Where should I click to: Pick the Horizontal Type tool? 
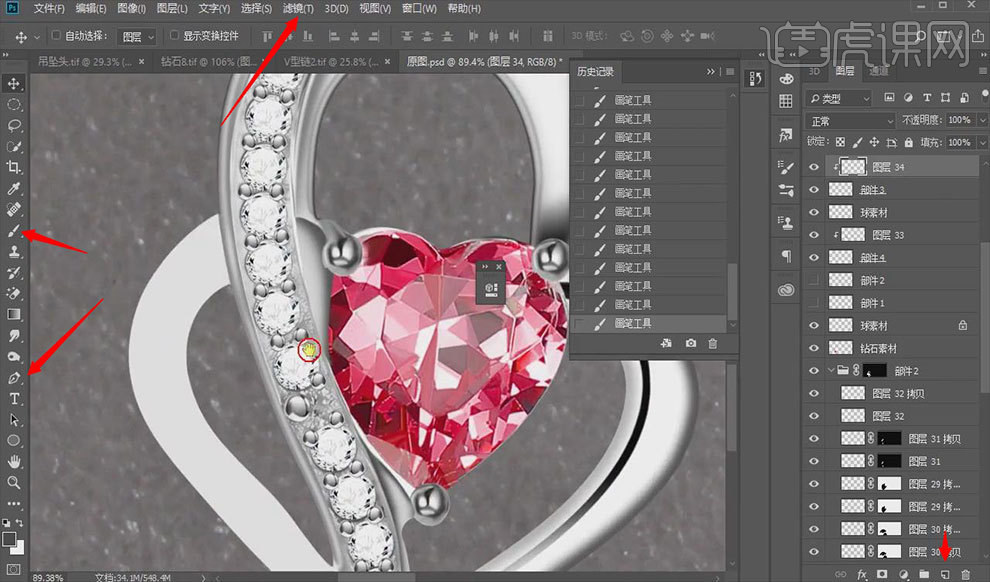click(x=14, y=399)
